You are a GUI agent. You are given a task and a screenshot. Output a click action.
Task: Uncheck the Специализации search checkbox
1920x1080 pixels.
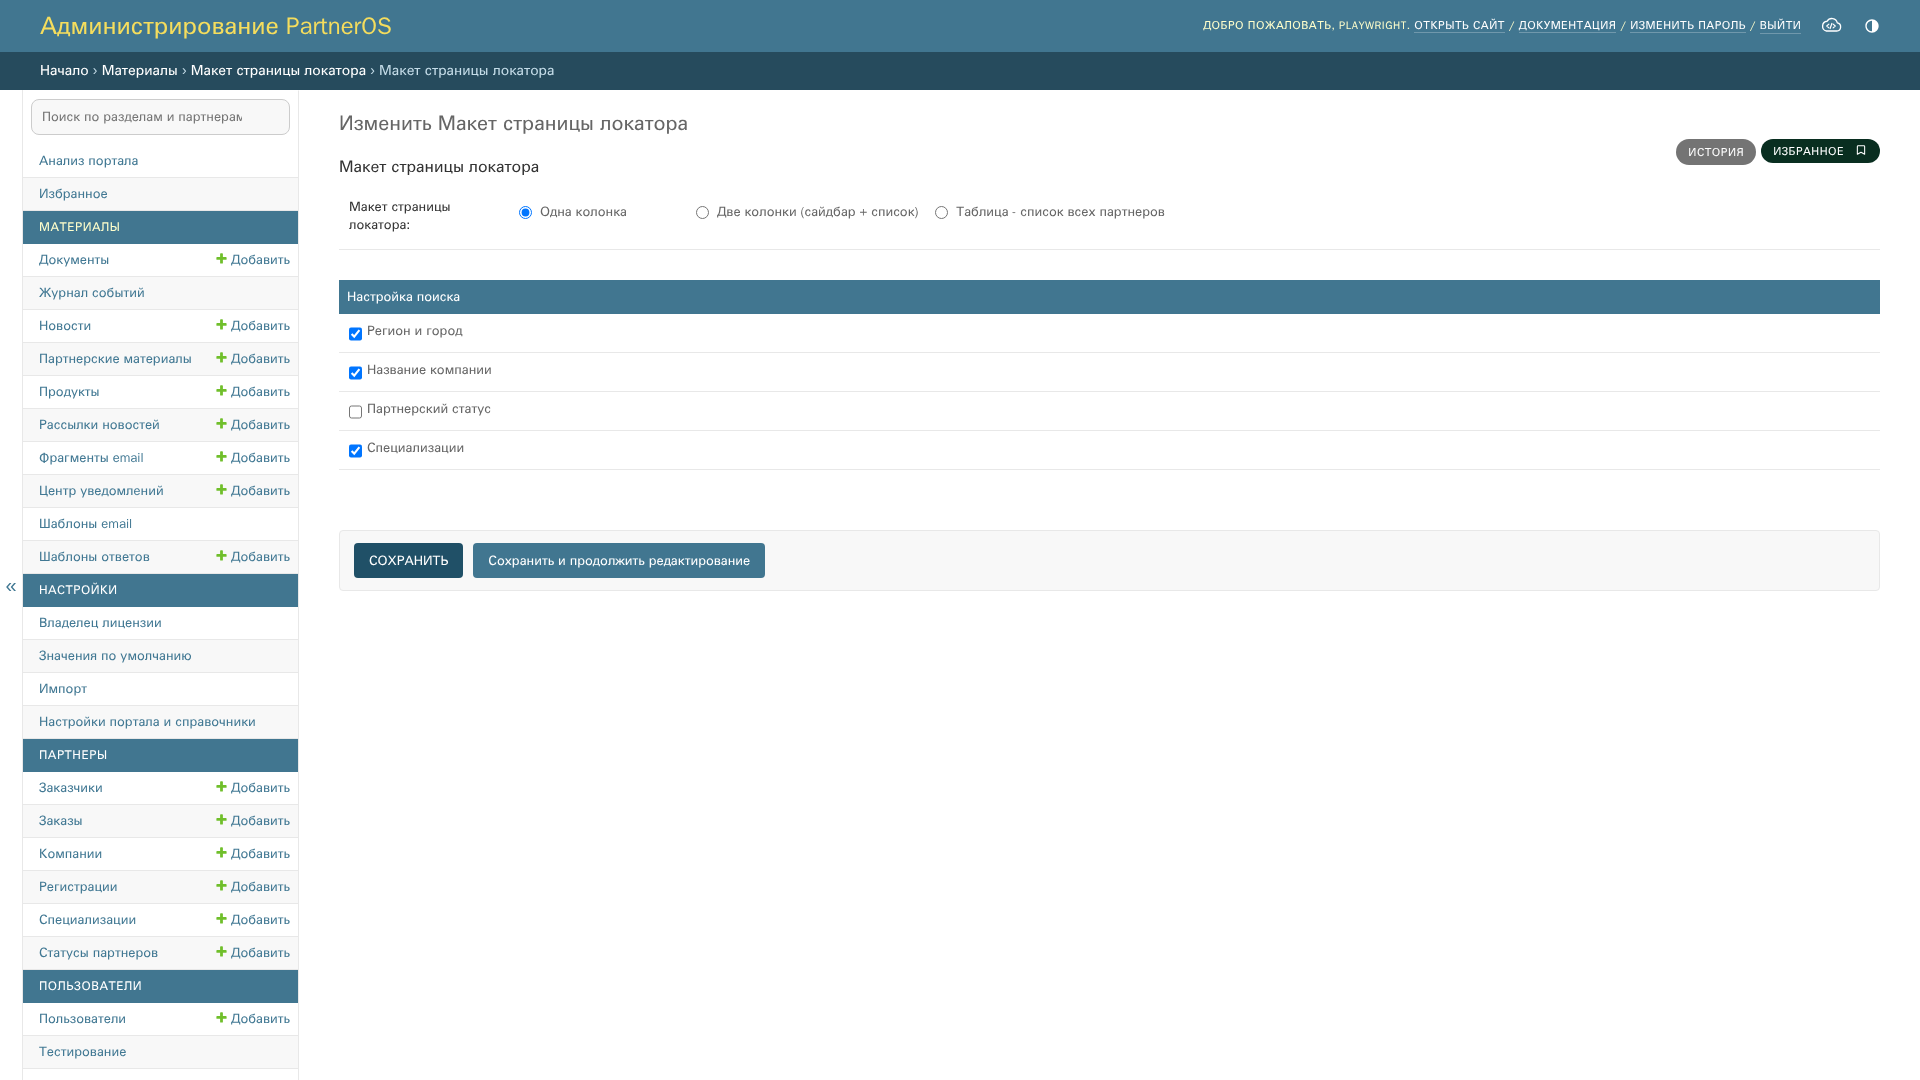tap(355, 451)
